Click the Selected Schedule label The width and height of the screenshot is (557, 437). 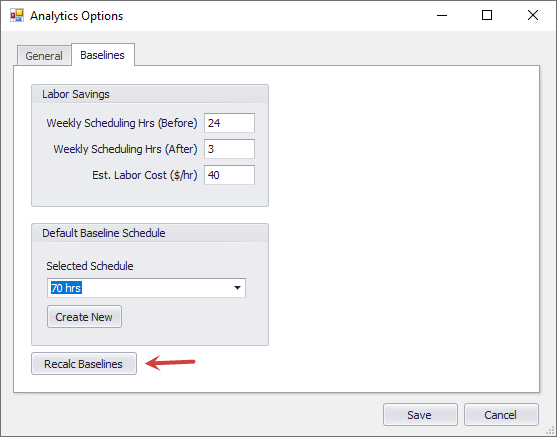(x=90, y=266)
